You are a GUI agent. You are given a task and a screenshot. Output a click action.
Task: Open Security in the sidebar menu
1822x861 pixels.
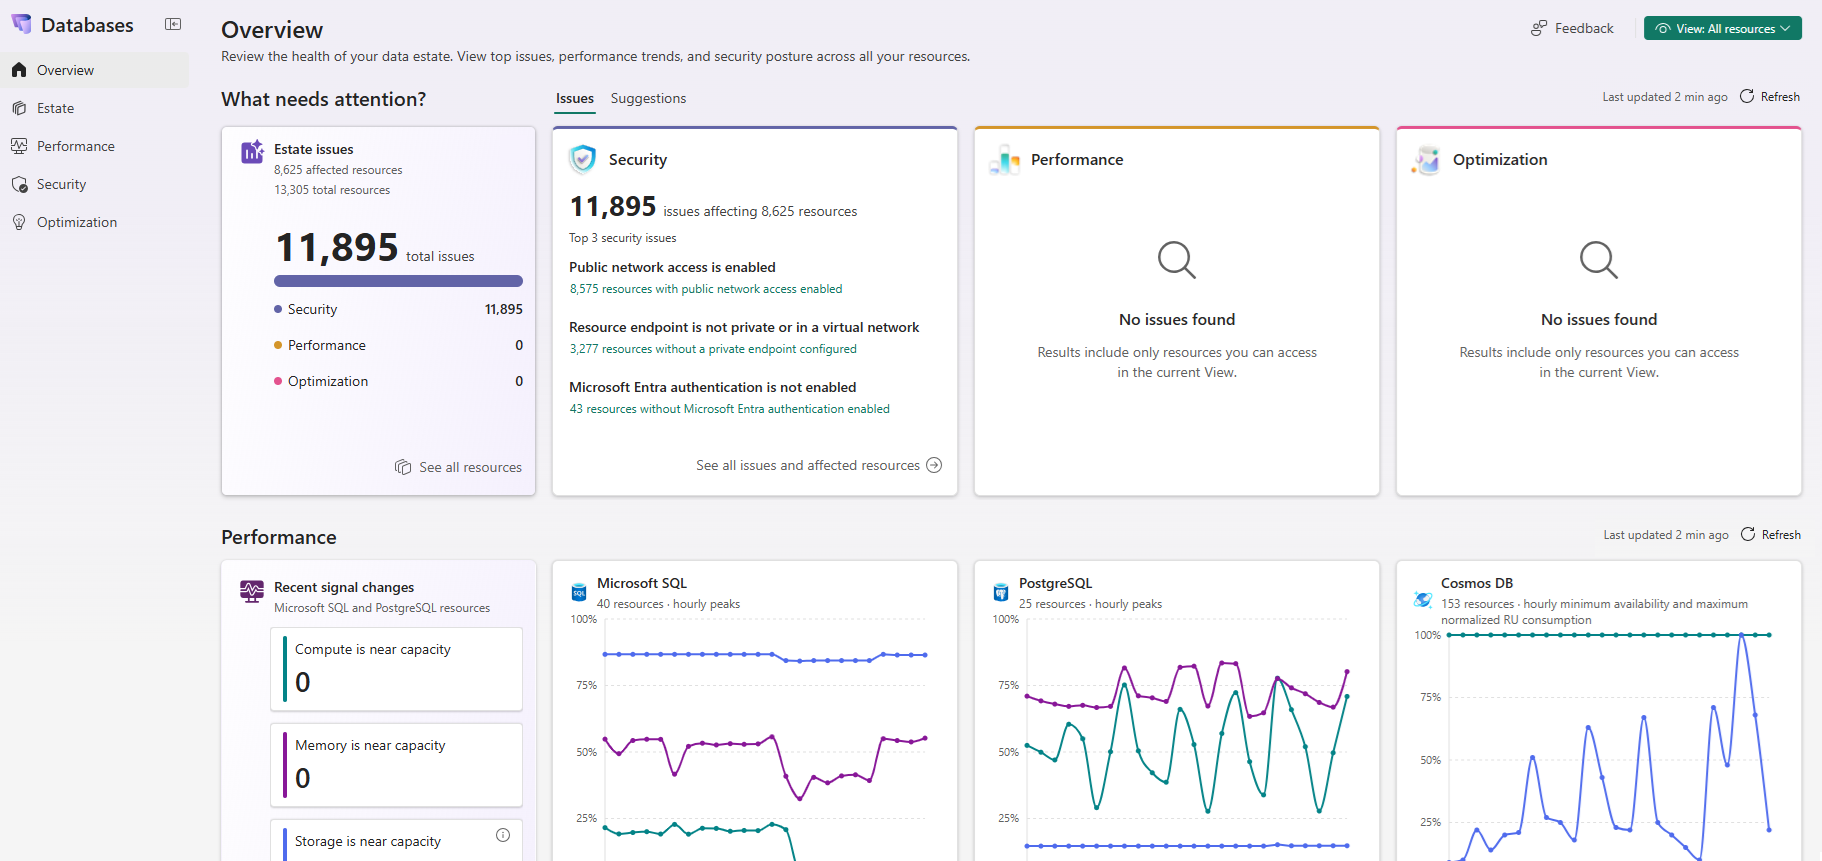(x=95, y=184)
